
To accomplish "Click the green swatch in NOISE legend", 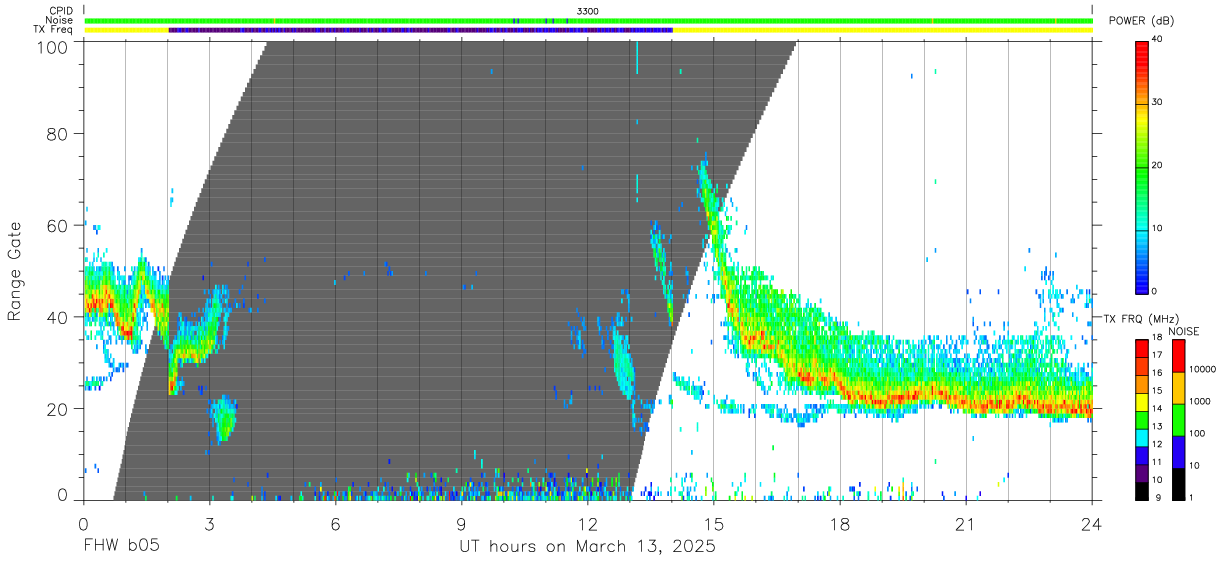I will (1179, 420).
